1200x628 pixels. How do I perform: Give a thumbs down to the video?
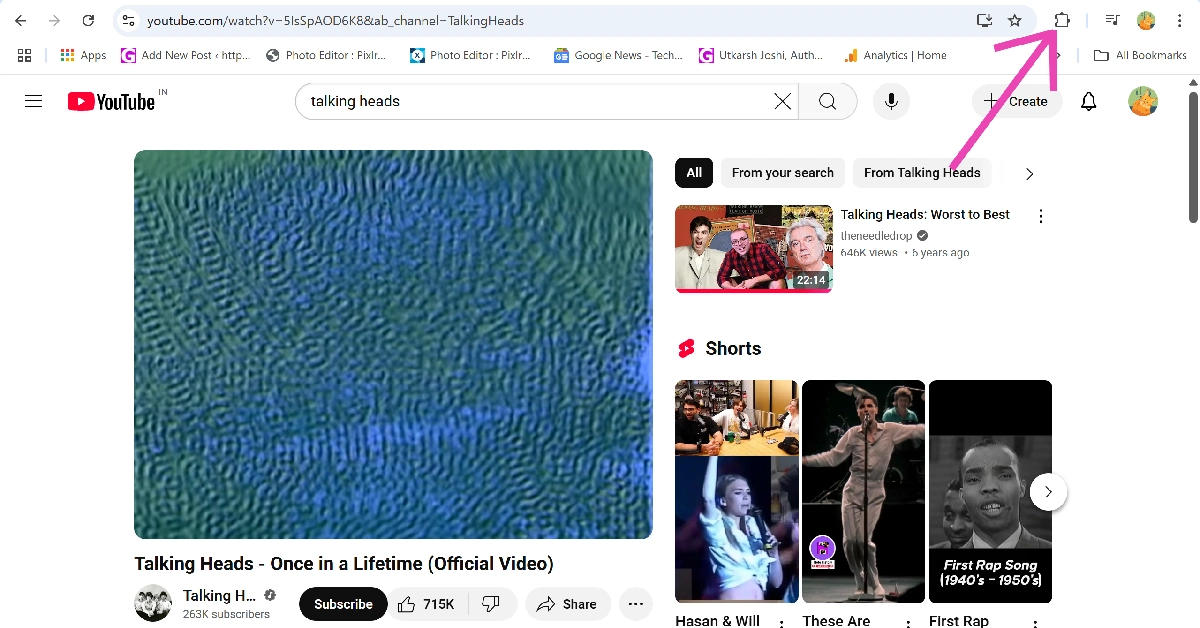(x=491, y=603)
